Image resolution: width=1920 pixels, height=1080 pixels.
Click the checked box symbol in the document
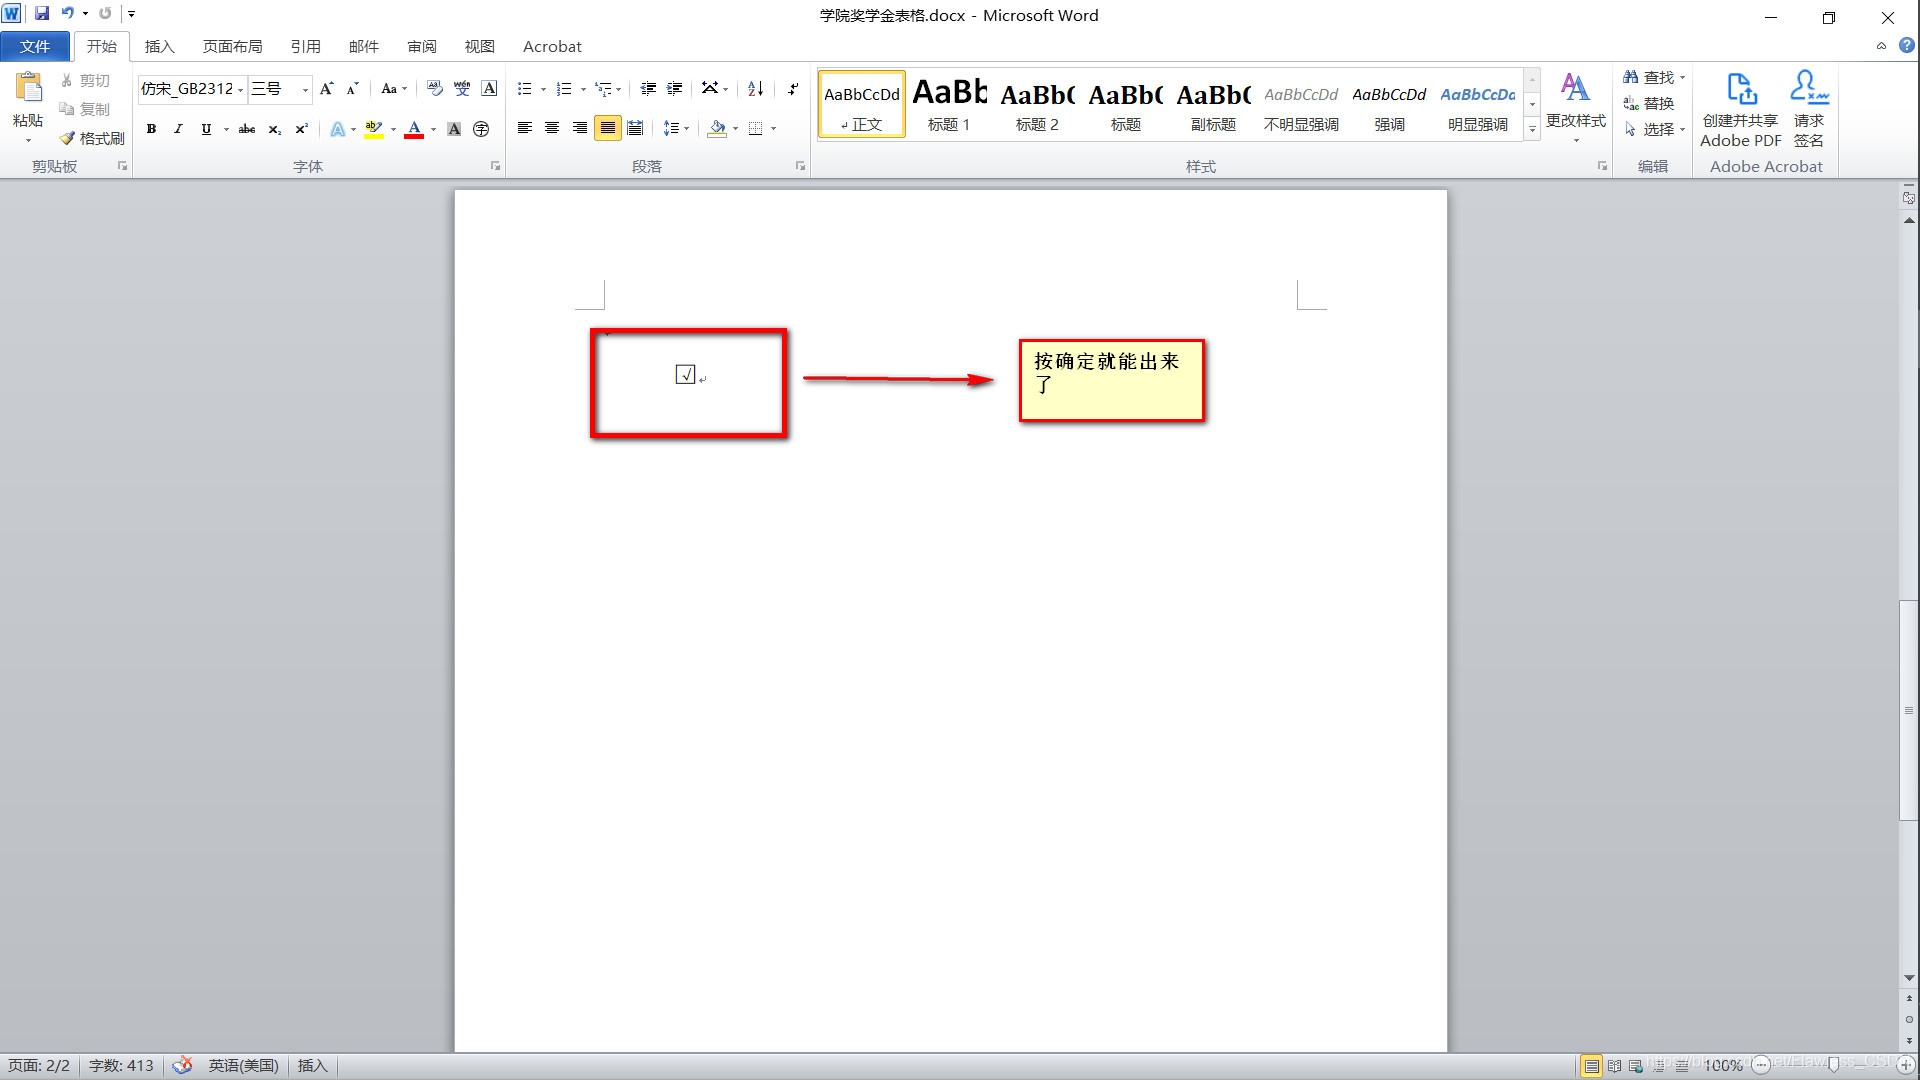click(685, 374)
